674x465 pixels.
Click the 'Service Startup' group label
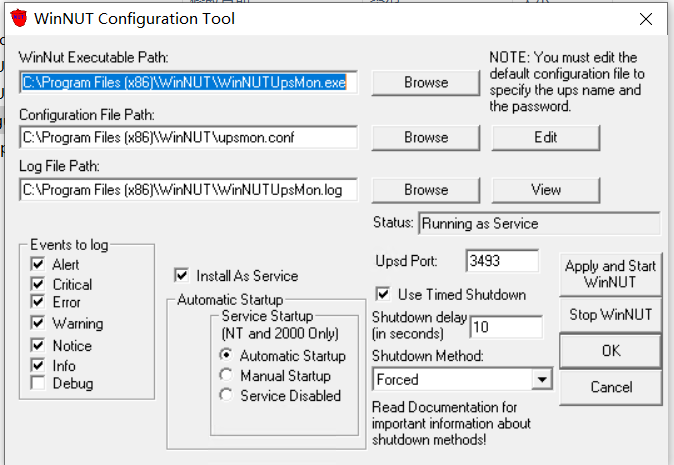point(267,316)
